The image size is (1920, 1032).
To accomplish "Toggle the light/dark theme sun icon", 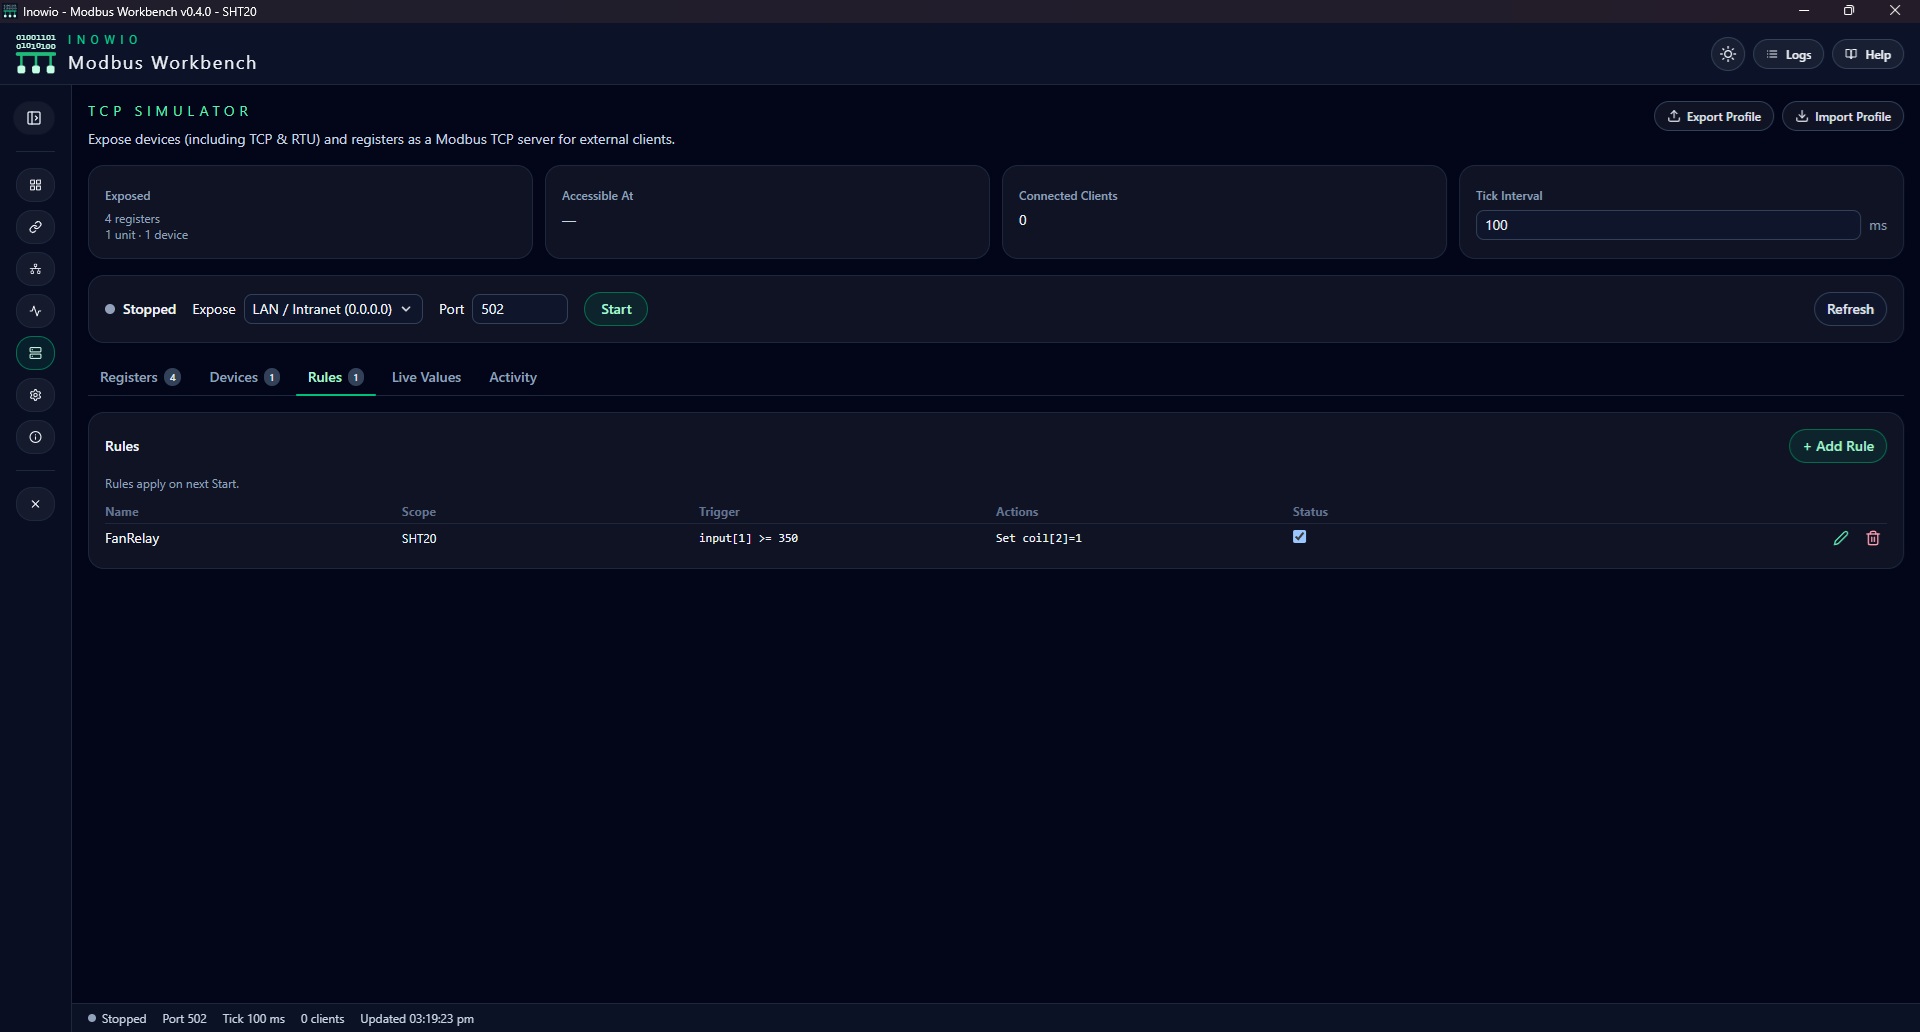I will (x=1728, y=55).
